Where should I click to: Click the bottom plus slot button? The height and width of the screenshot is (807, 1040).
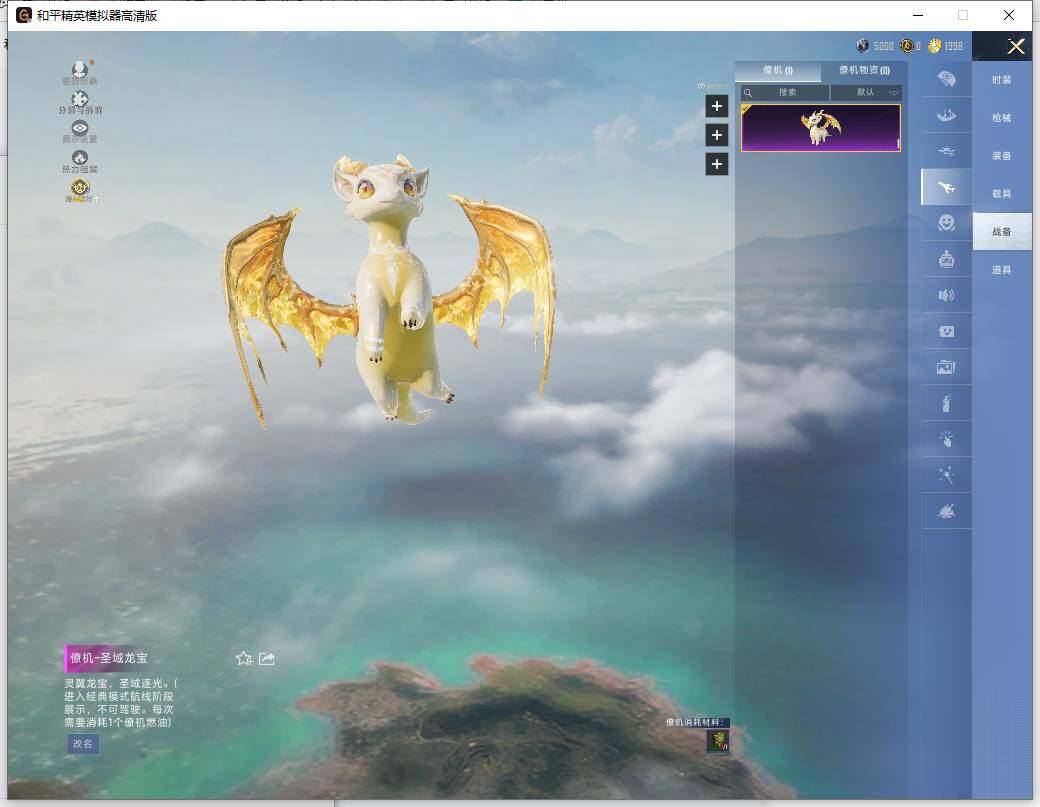716,164
